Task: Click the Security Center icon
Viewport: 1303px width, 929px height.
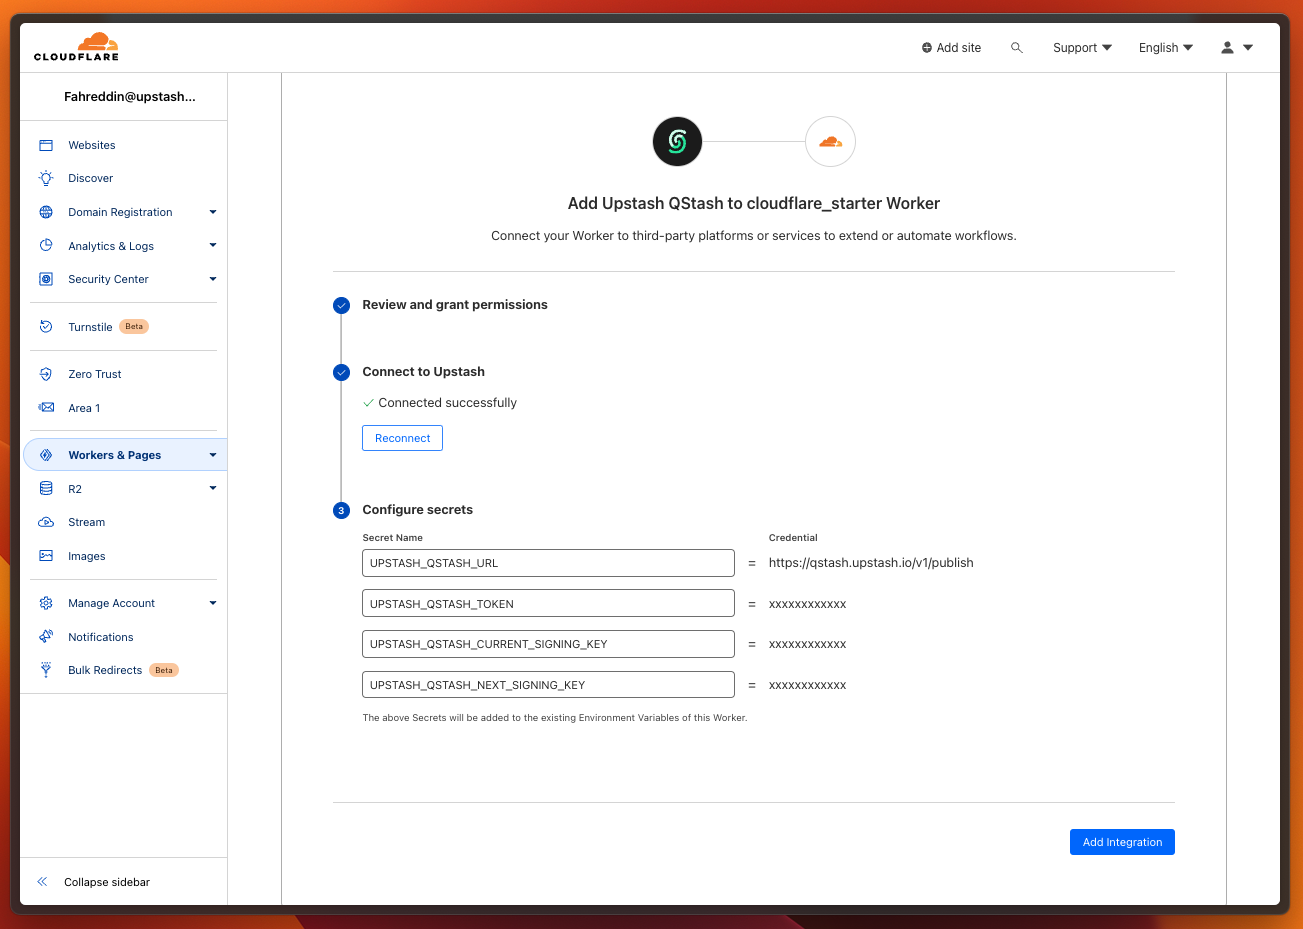Action: (x=46, y=279)
